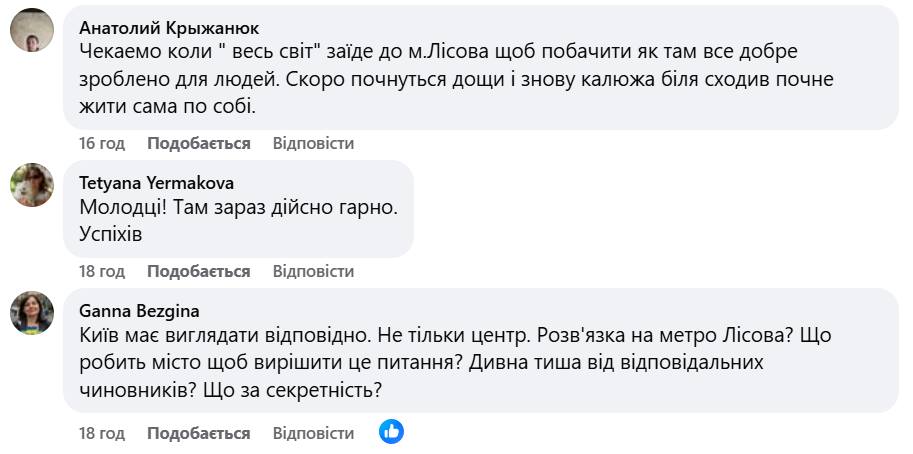Viewport: 913px width, 454px height.
Task: Click the "16 год" timestamp
Action: [x=101, y=143]
